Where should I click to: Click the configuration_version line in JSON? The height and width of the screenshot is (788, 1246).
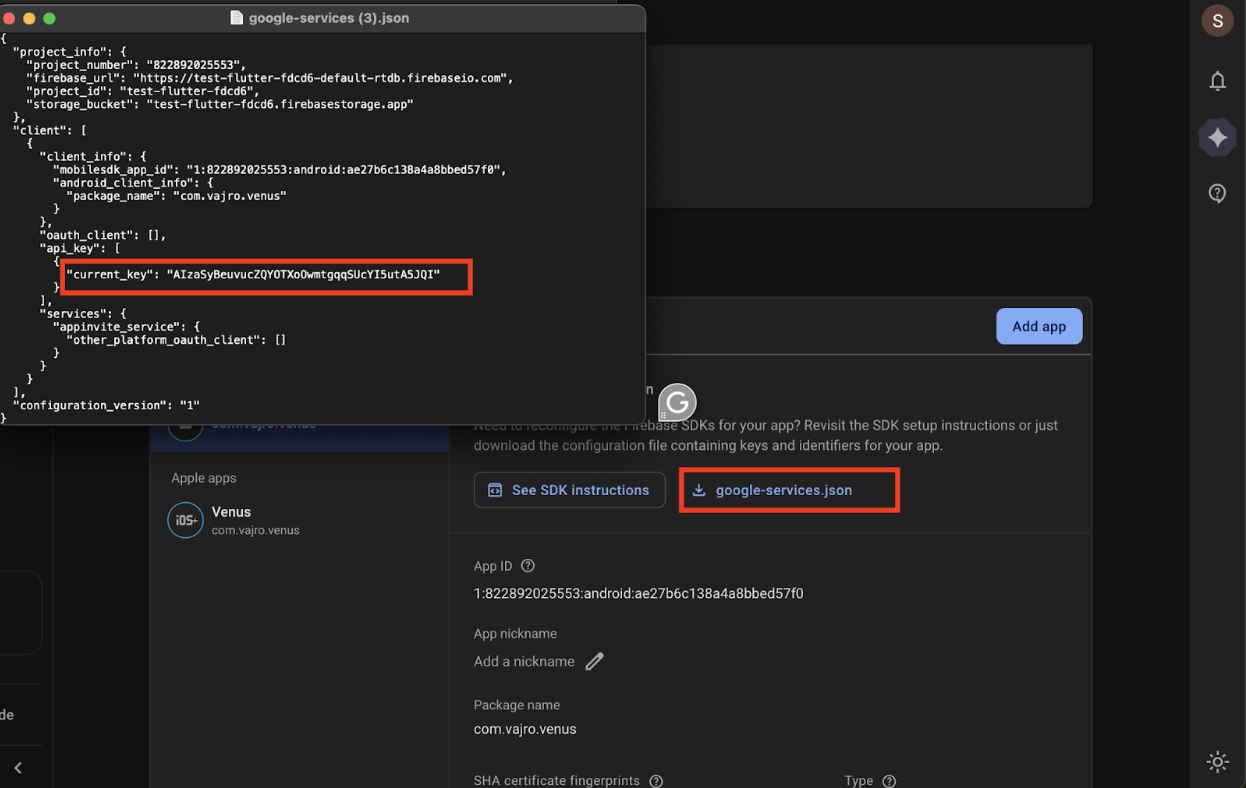106,405
